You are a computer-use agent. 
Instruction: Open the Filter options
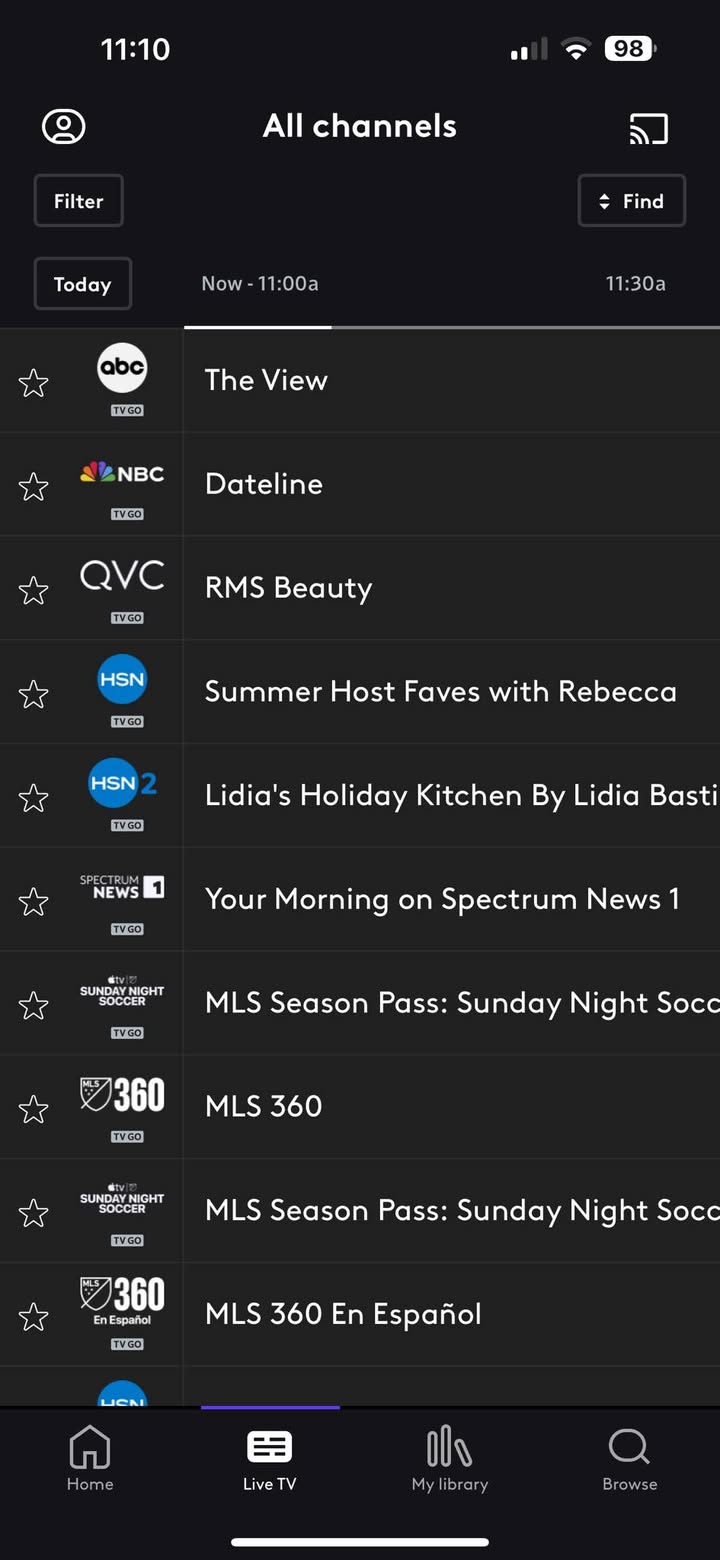(x=79, y=201)
